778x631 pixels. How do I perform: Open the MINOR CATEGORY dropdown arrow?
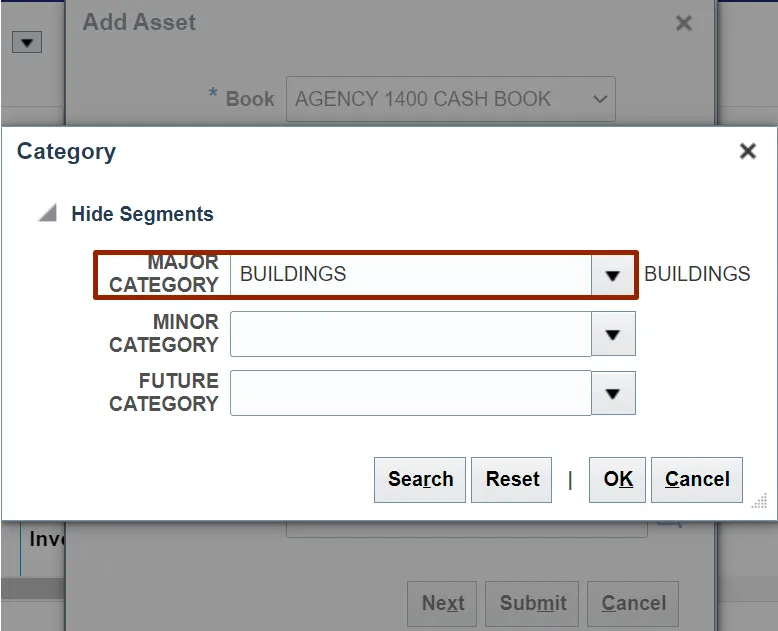(613, 334)
